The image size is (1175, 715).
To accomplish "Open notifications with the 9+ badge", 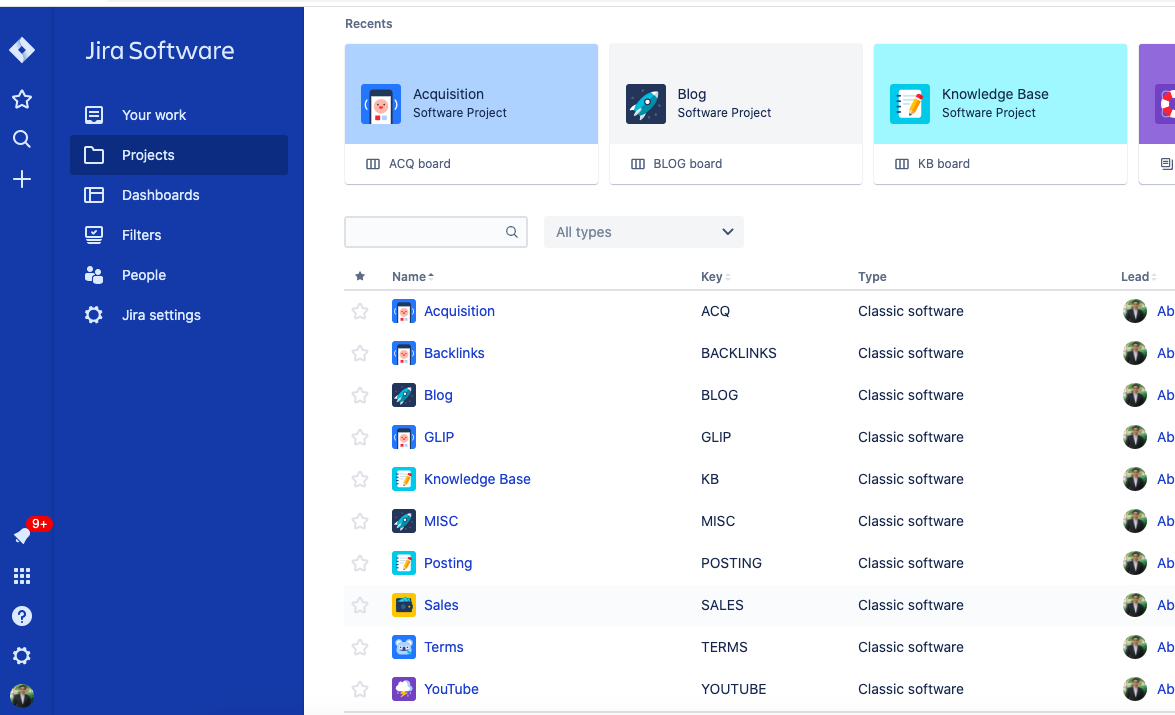I will [x=22, y=535].
